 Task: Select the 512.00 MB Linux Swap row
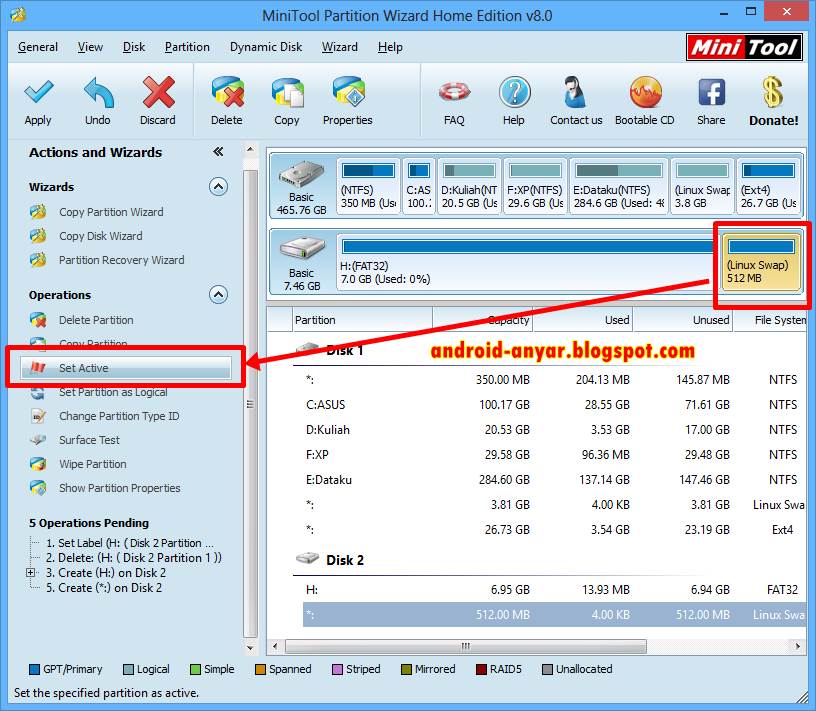(554, 615)
